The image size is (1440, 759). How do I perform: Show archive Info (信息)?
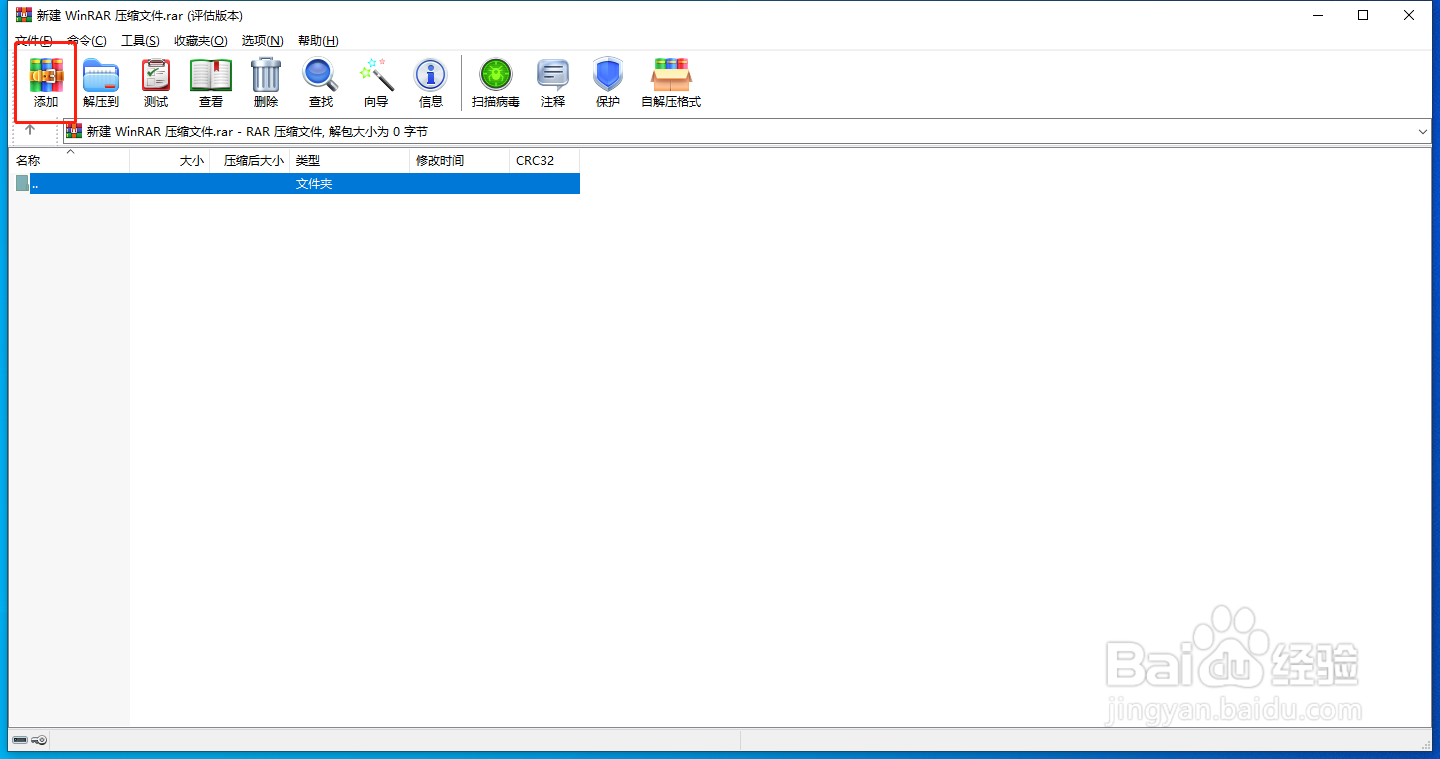pos(431,82)
